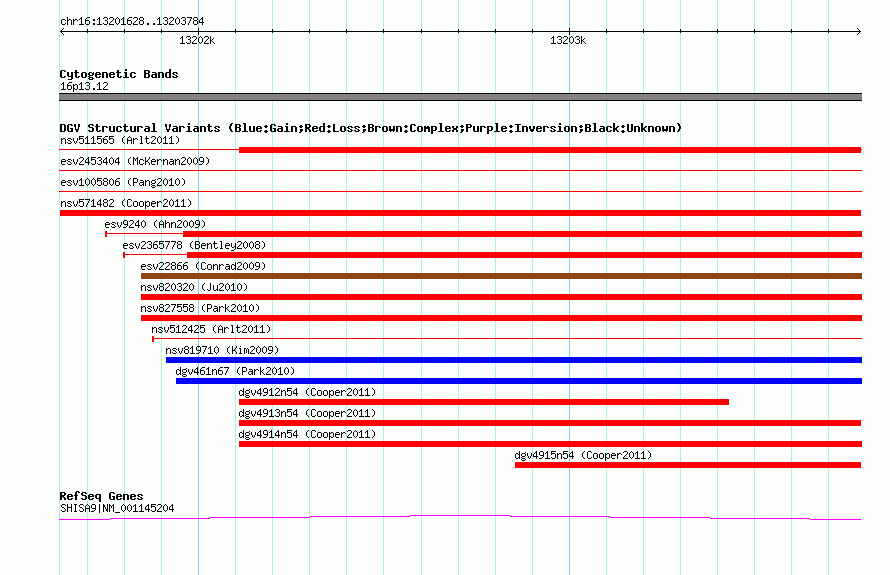Viewport: 890px width, 575px height.
Task: Click the dgv461n67 (Park2010) label
Action: point(235,371)
